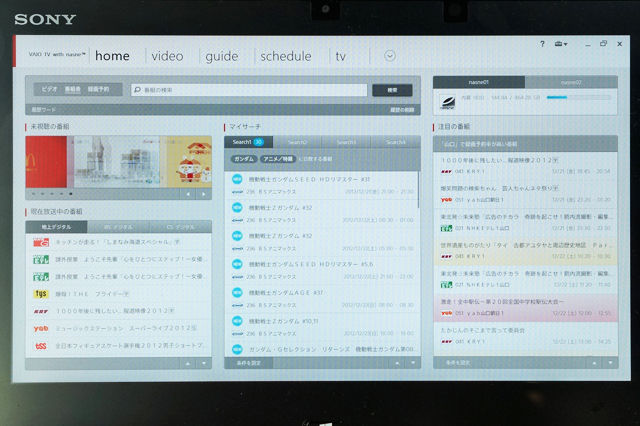
Task: Open '機動戦士Zガンダム #32' 00:30 result
Action: tap(321, 214)
